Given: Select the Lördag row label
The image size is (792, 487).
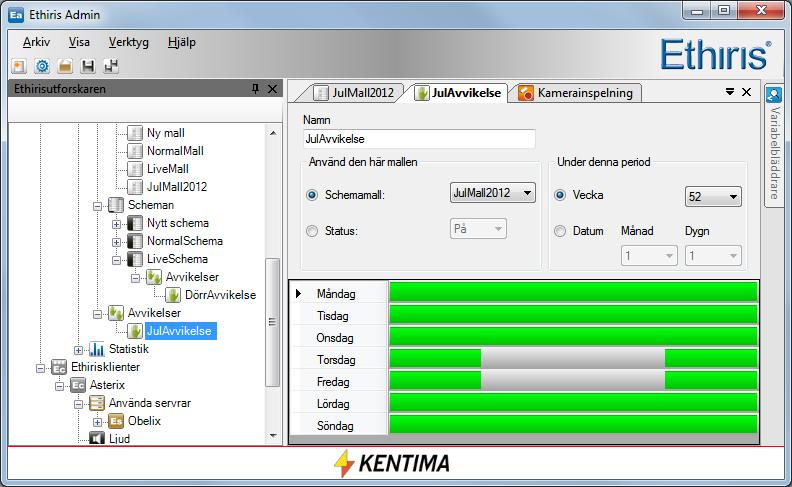Looking at the screenshot, I should (333, 404).
